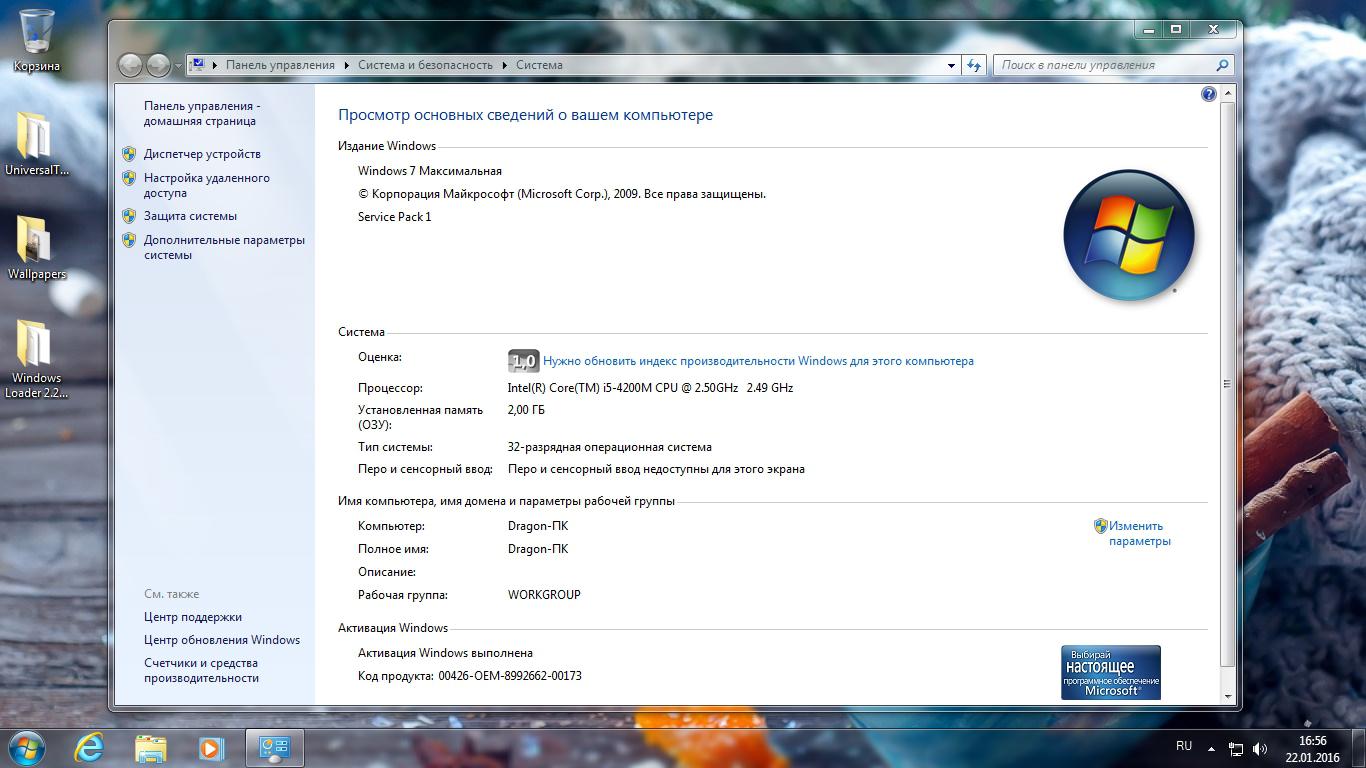Click the Windows Experience Index update link
The image size is (1366, 768).
tap(758, 361)
